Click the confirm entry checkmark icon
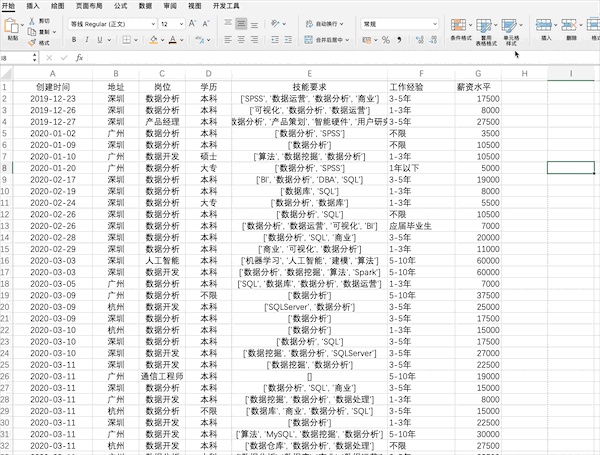This screenshot has height=455, width=600. 64,58
